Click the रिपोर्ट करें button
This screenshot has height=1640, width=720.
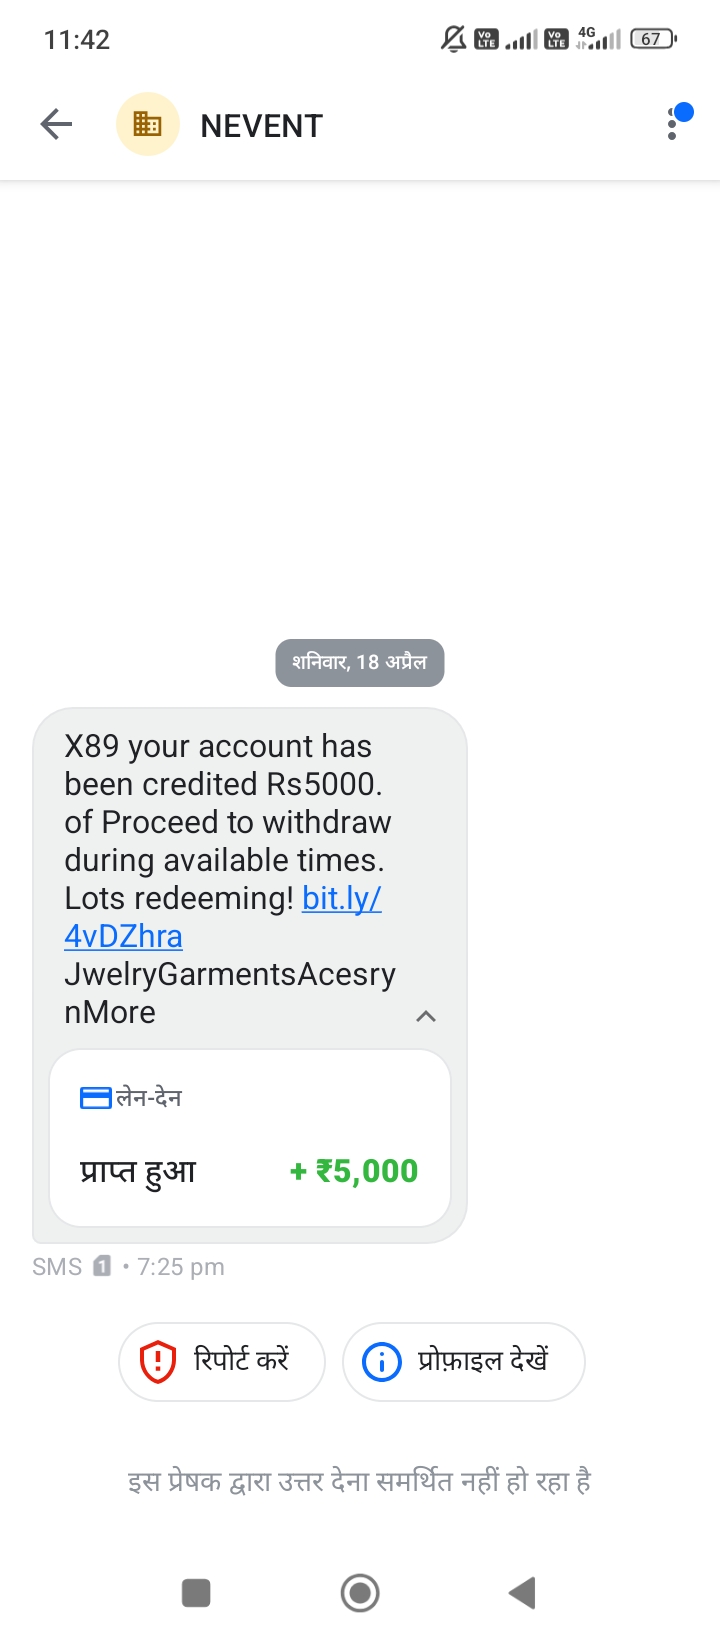pos(222,1362)
